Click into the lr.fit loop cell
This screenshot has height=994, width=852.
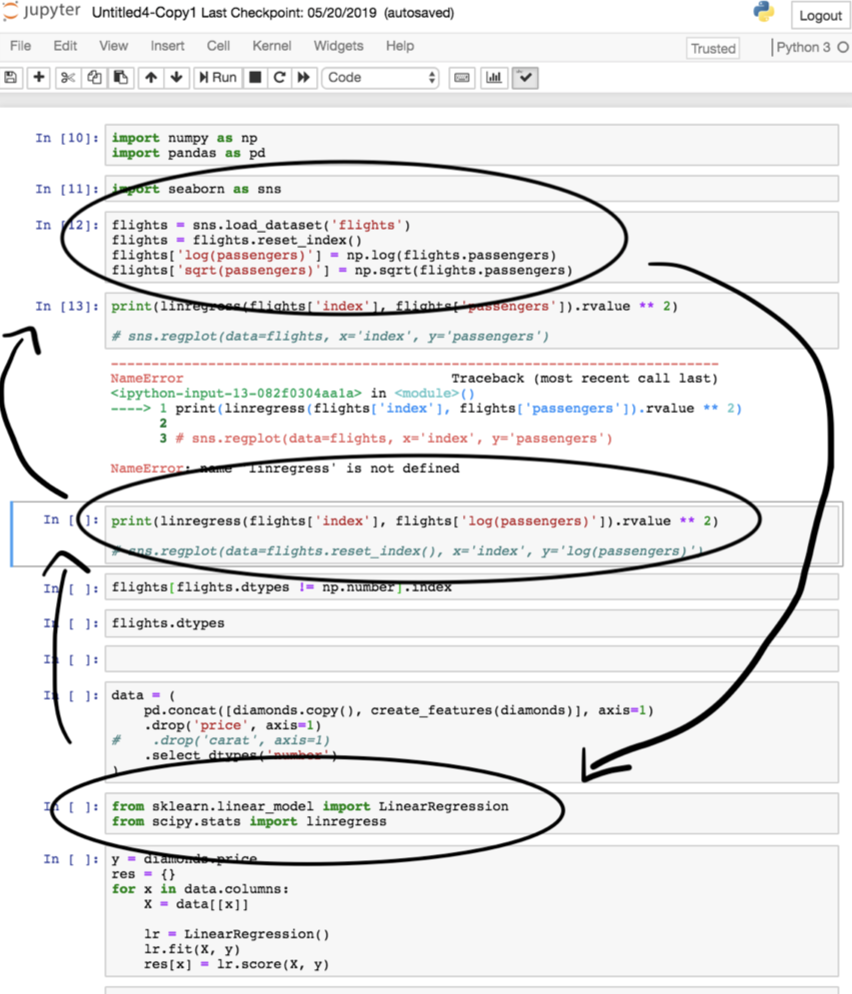point(472,911)
